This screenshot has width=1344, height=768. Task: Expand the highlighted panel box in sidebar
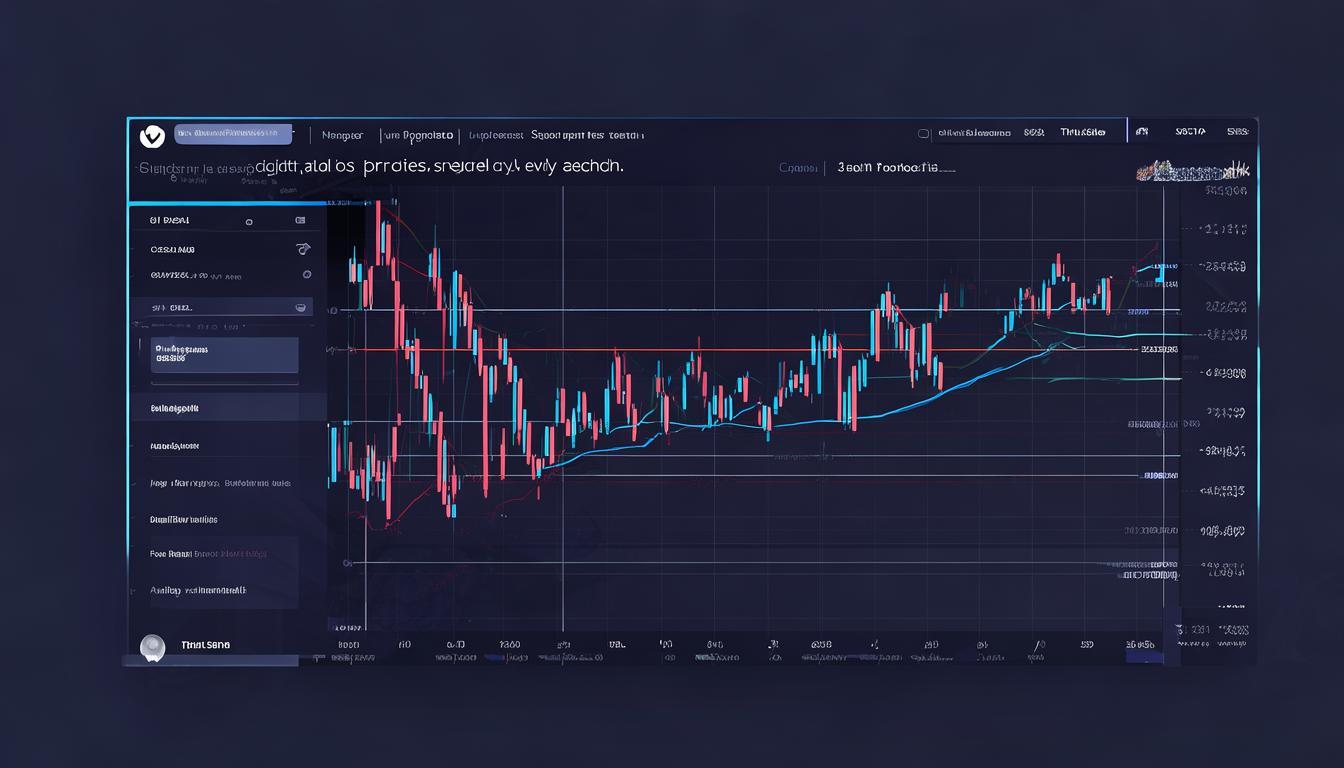(224, 355)
